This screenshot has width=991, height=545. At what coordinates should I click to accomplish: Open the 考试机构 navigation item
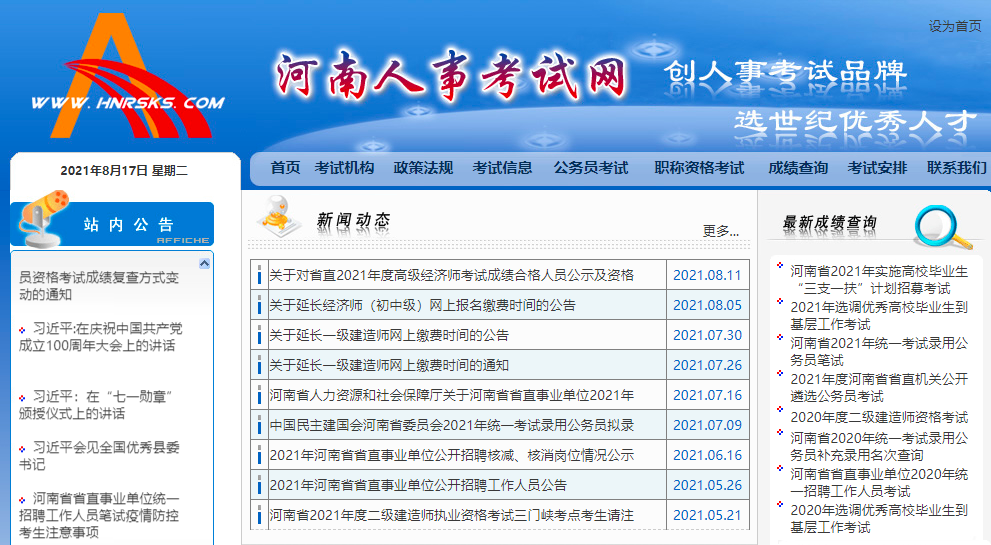pyautogui.click(x=344, y=168)
